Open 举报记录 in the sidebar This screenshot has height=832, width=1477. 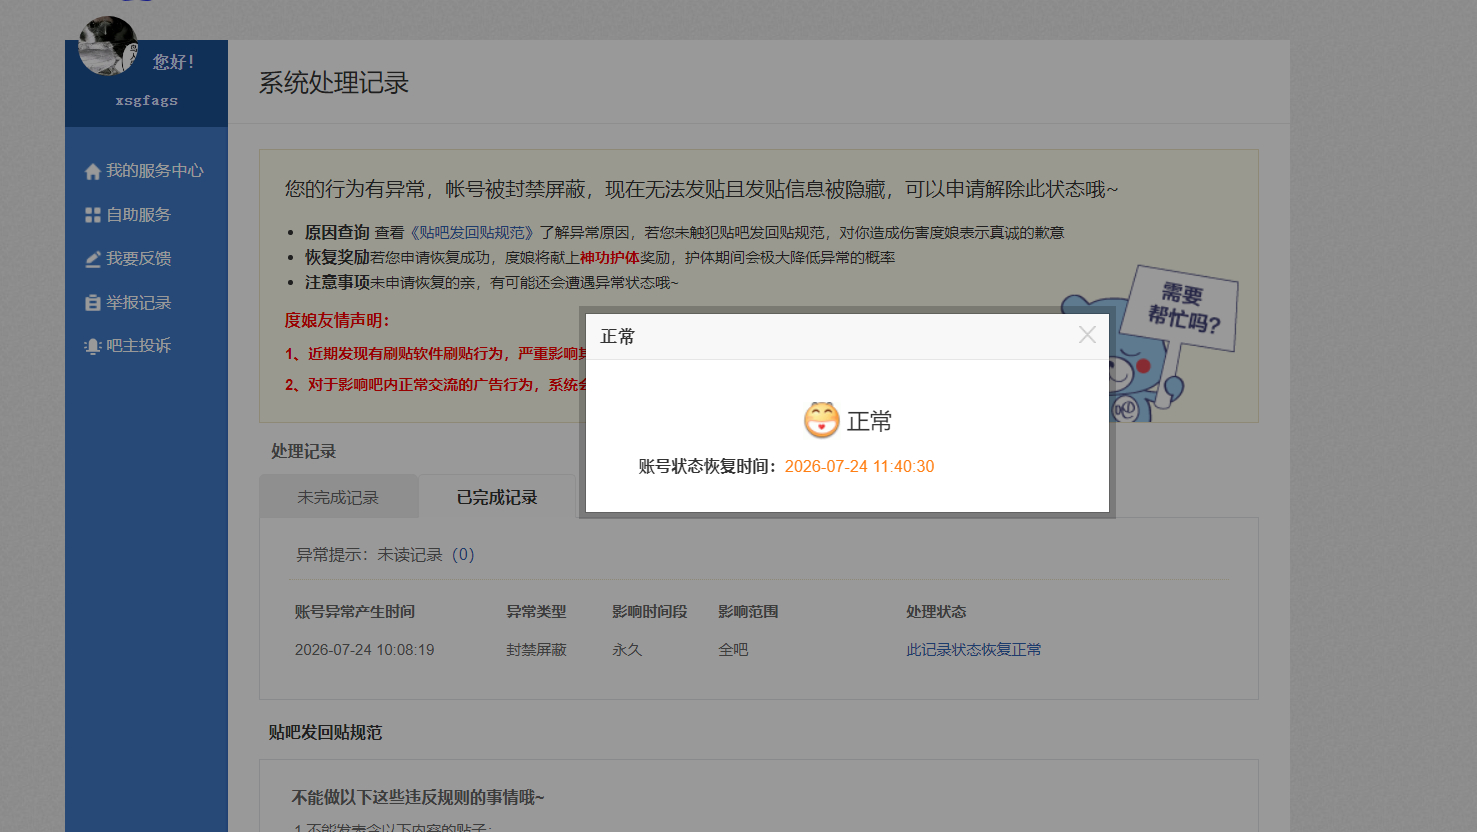(x=139, y=302)
